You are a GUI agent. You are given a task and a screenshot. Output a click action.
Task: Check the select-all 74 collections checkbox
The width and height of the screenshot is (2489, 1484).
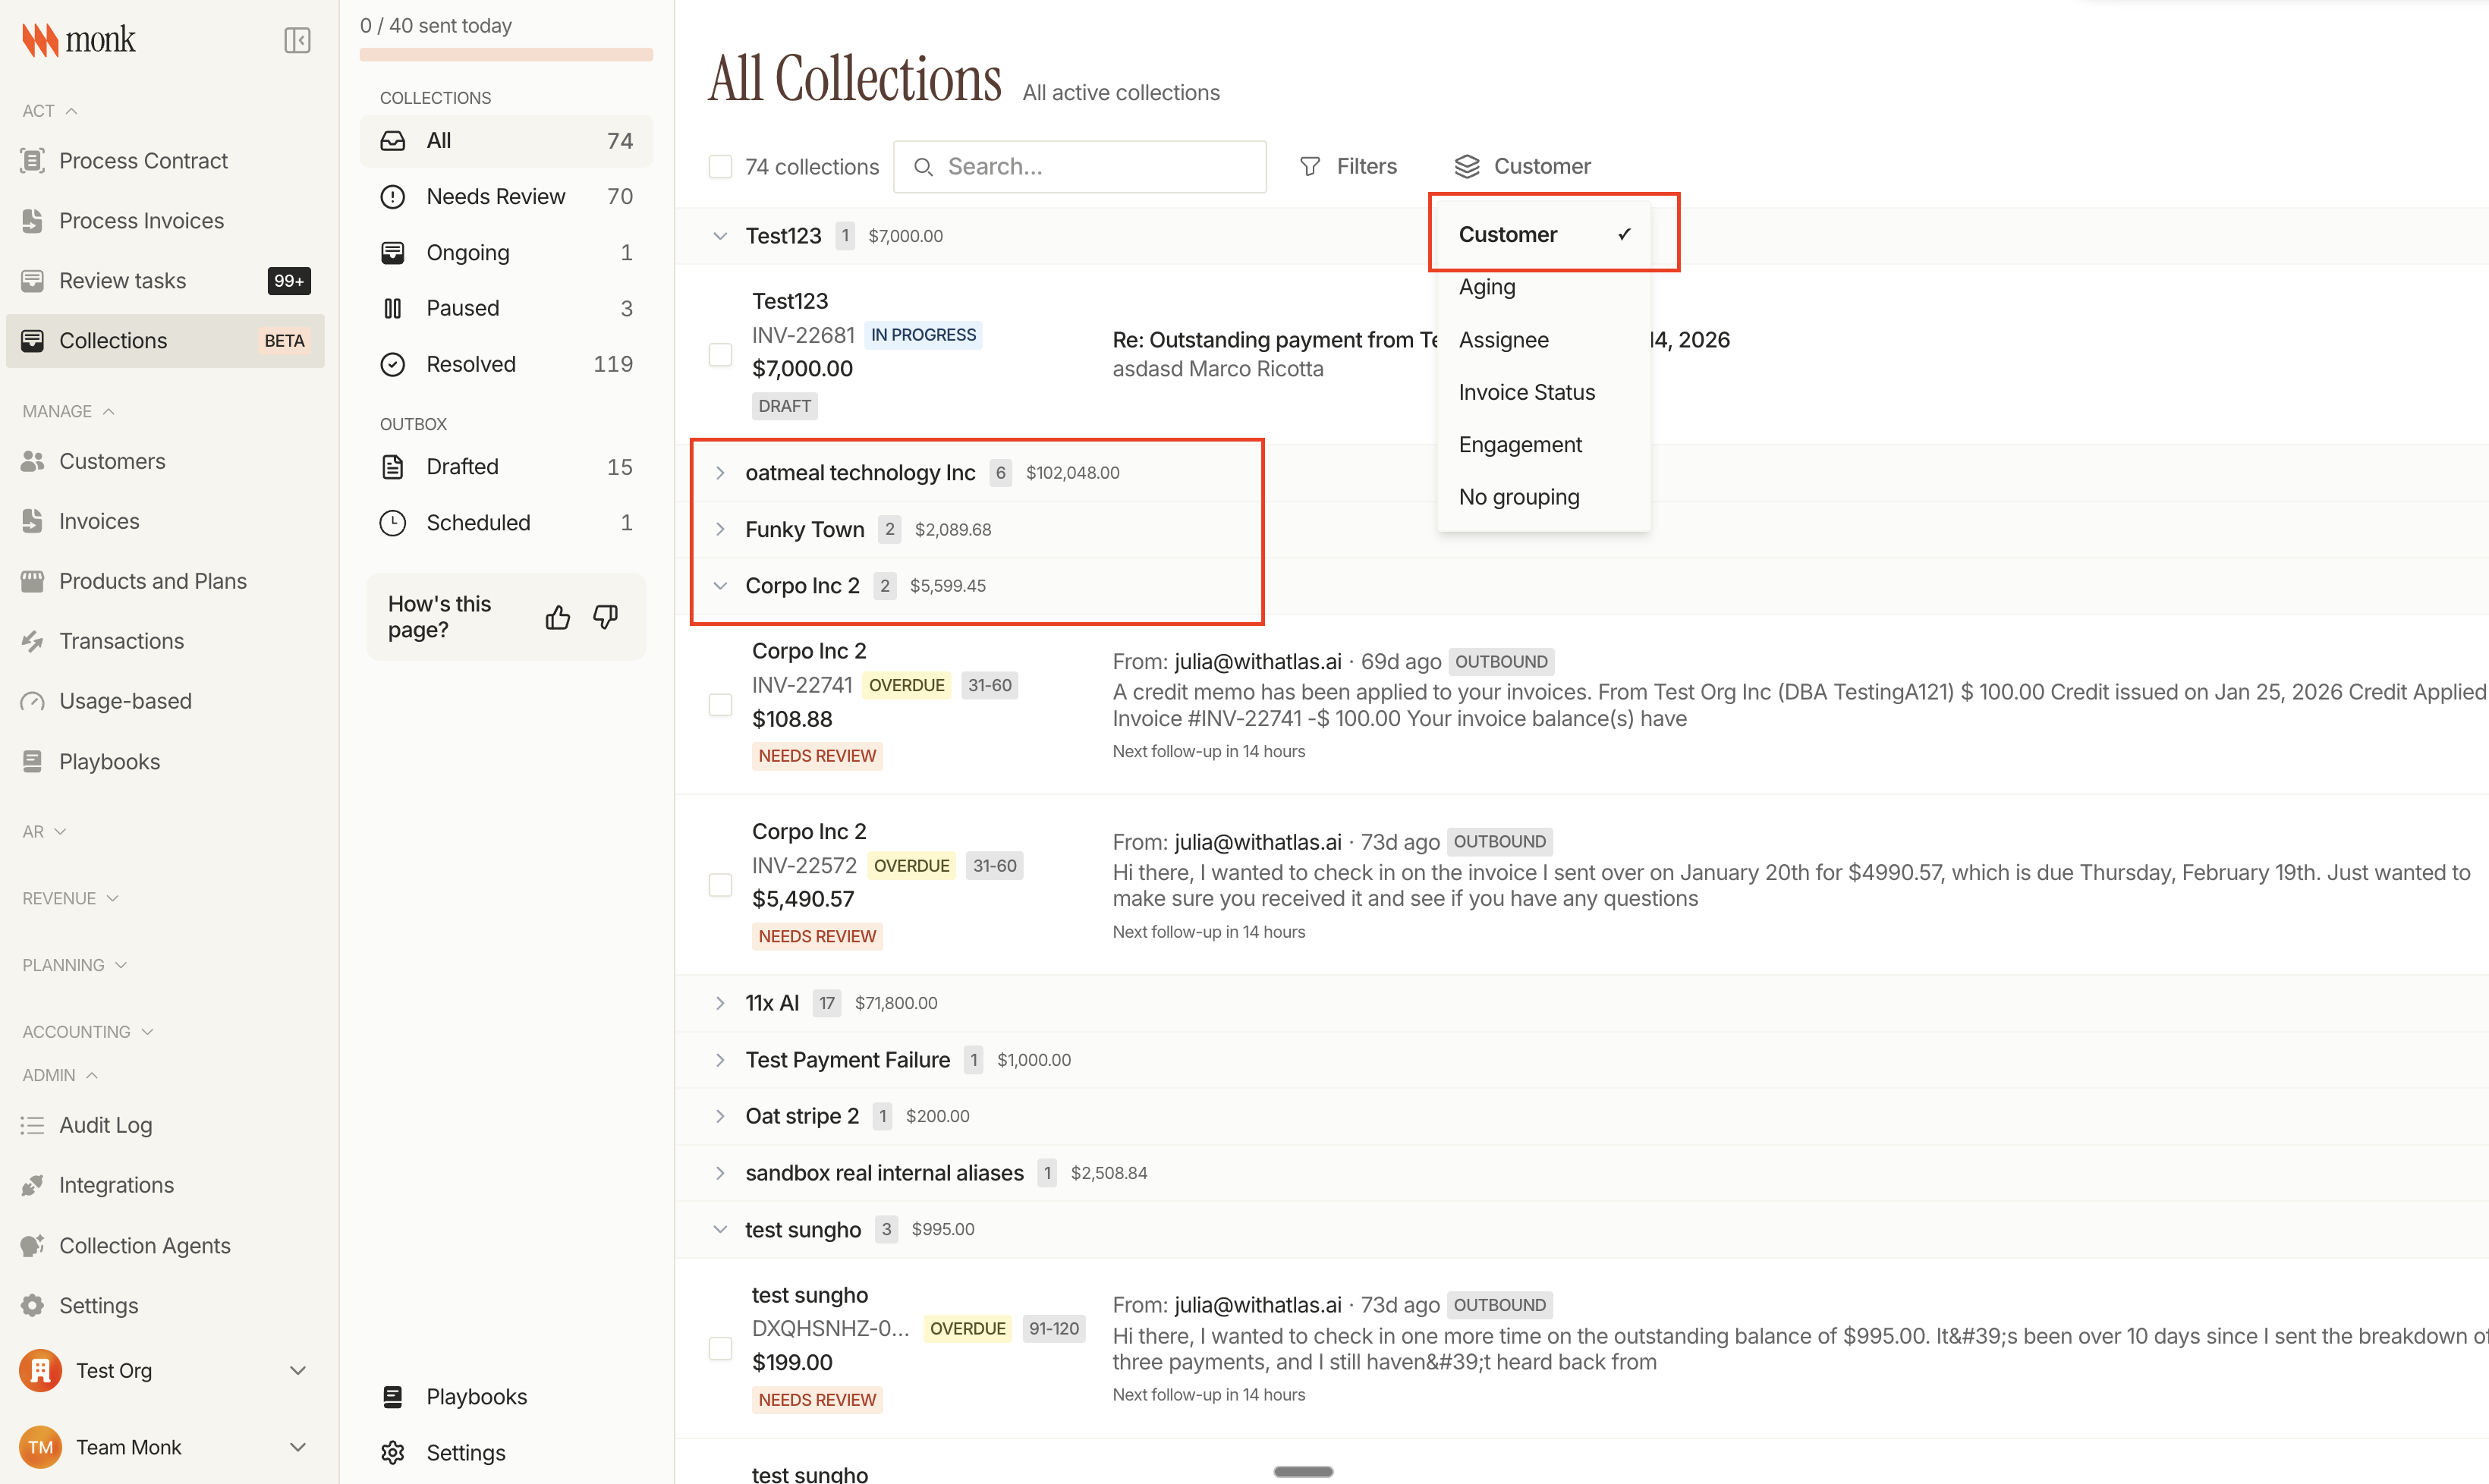pyautogui.click(x=720, y=166)
